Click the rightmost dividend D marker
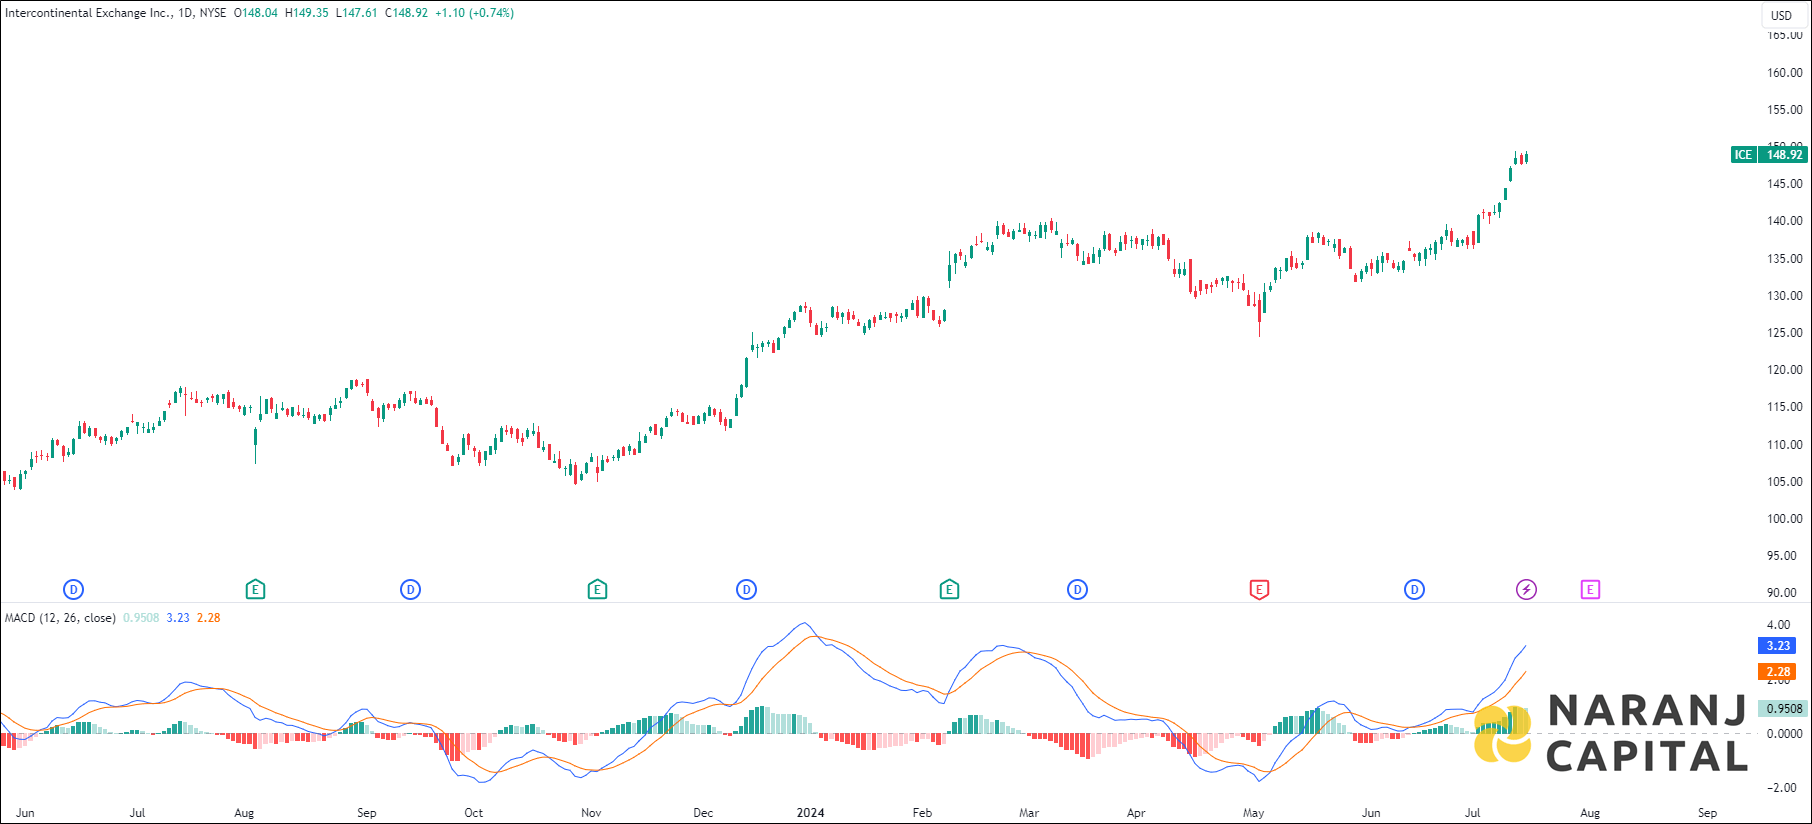Screen dimensions: 1812x824 point(1414,590)
